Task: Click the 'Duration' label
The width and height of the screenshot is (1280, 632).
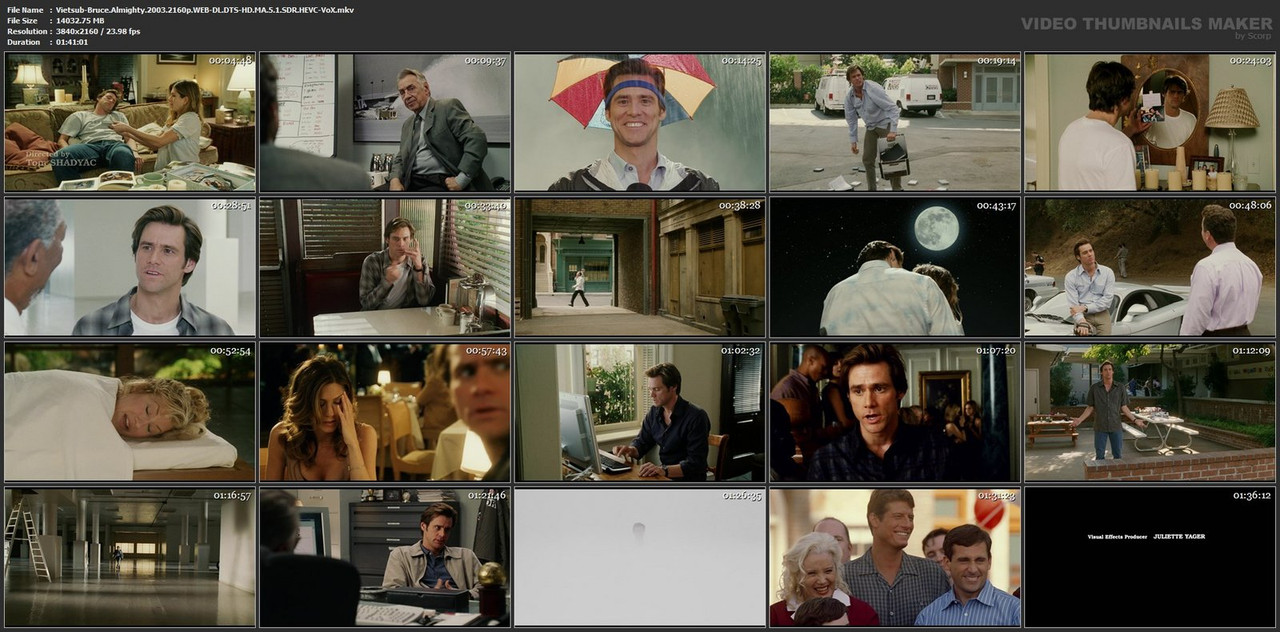Action: click(23, 43)
